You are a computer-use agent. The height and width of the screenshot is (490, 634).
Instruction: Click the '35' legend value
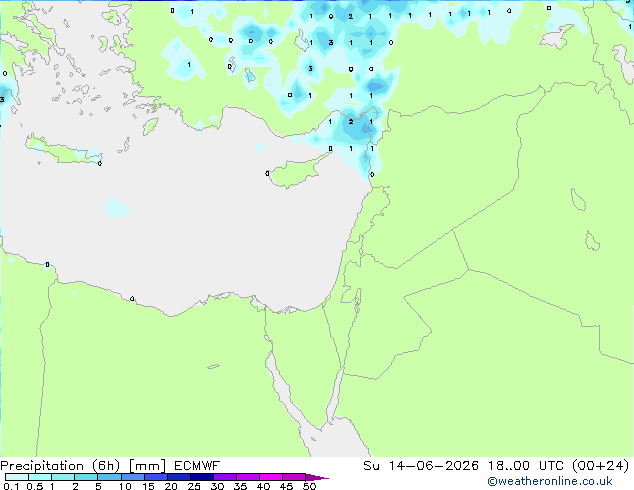pos(240,486)
